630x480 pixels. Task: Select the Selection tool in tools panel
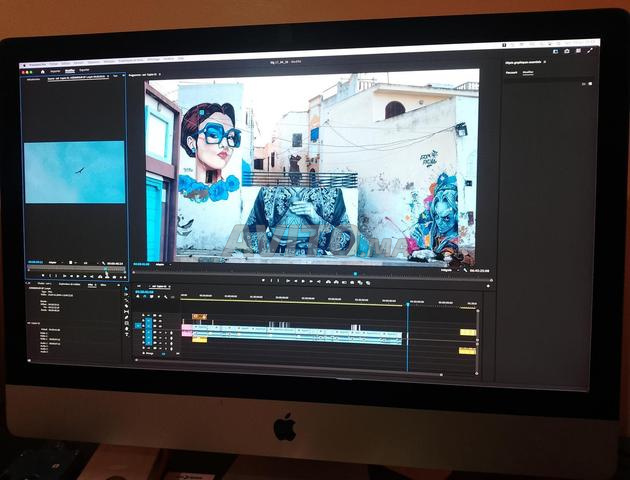(126, 289)
